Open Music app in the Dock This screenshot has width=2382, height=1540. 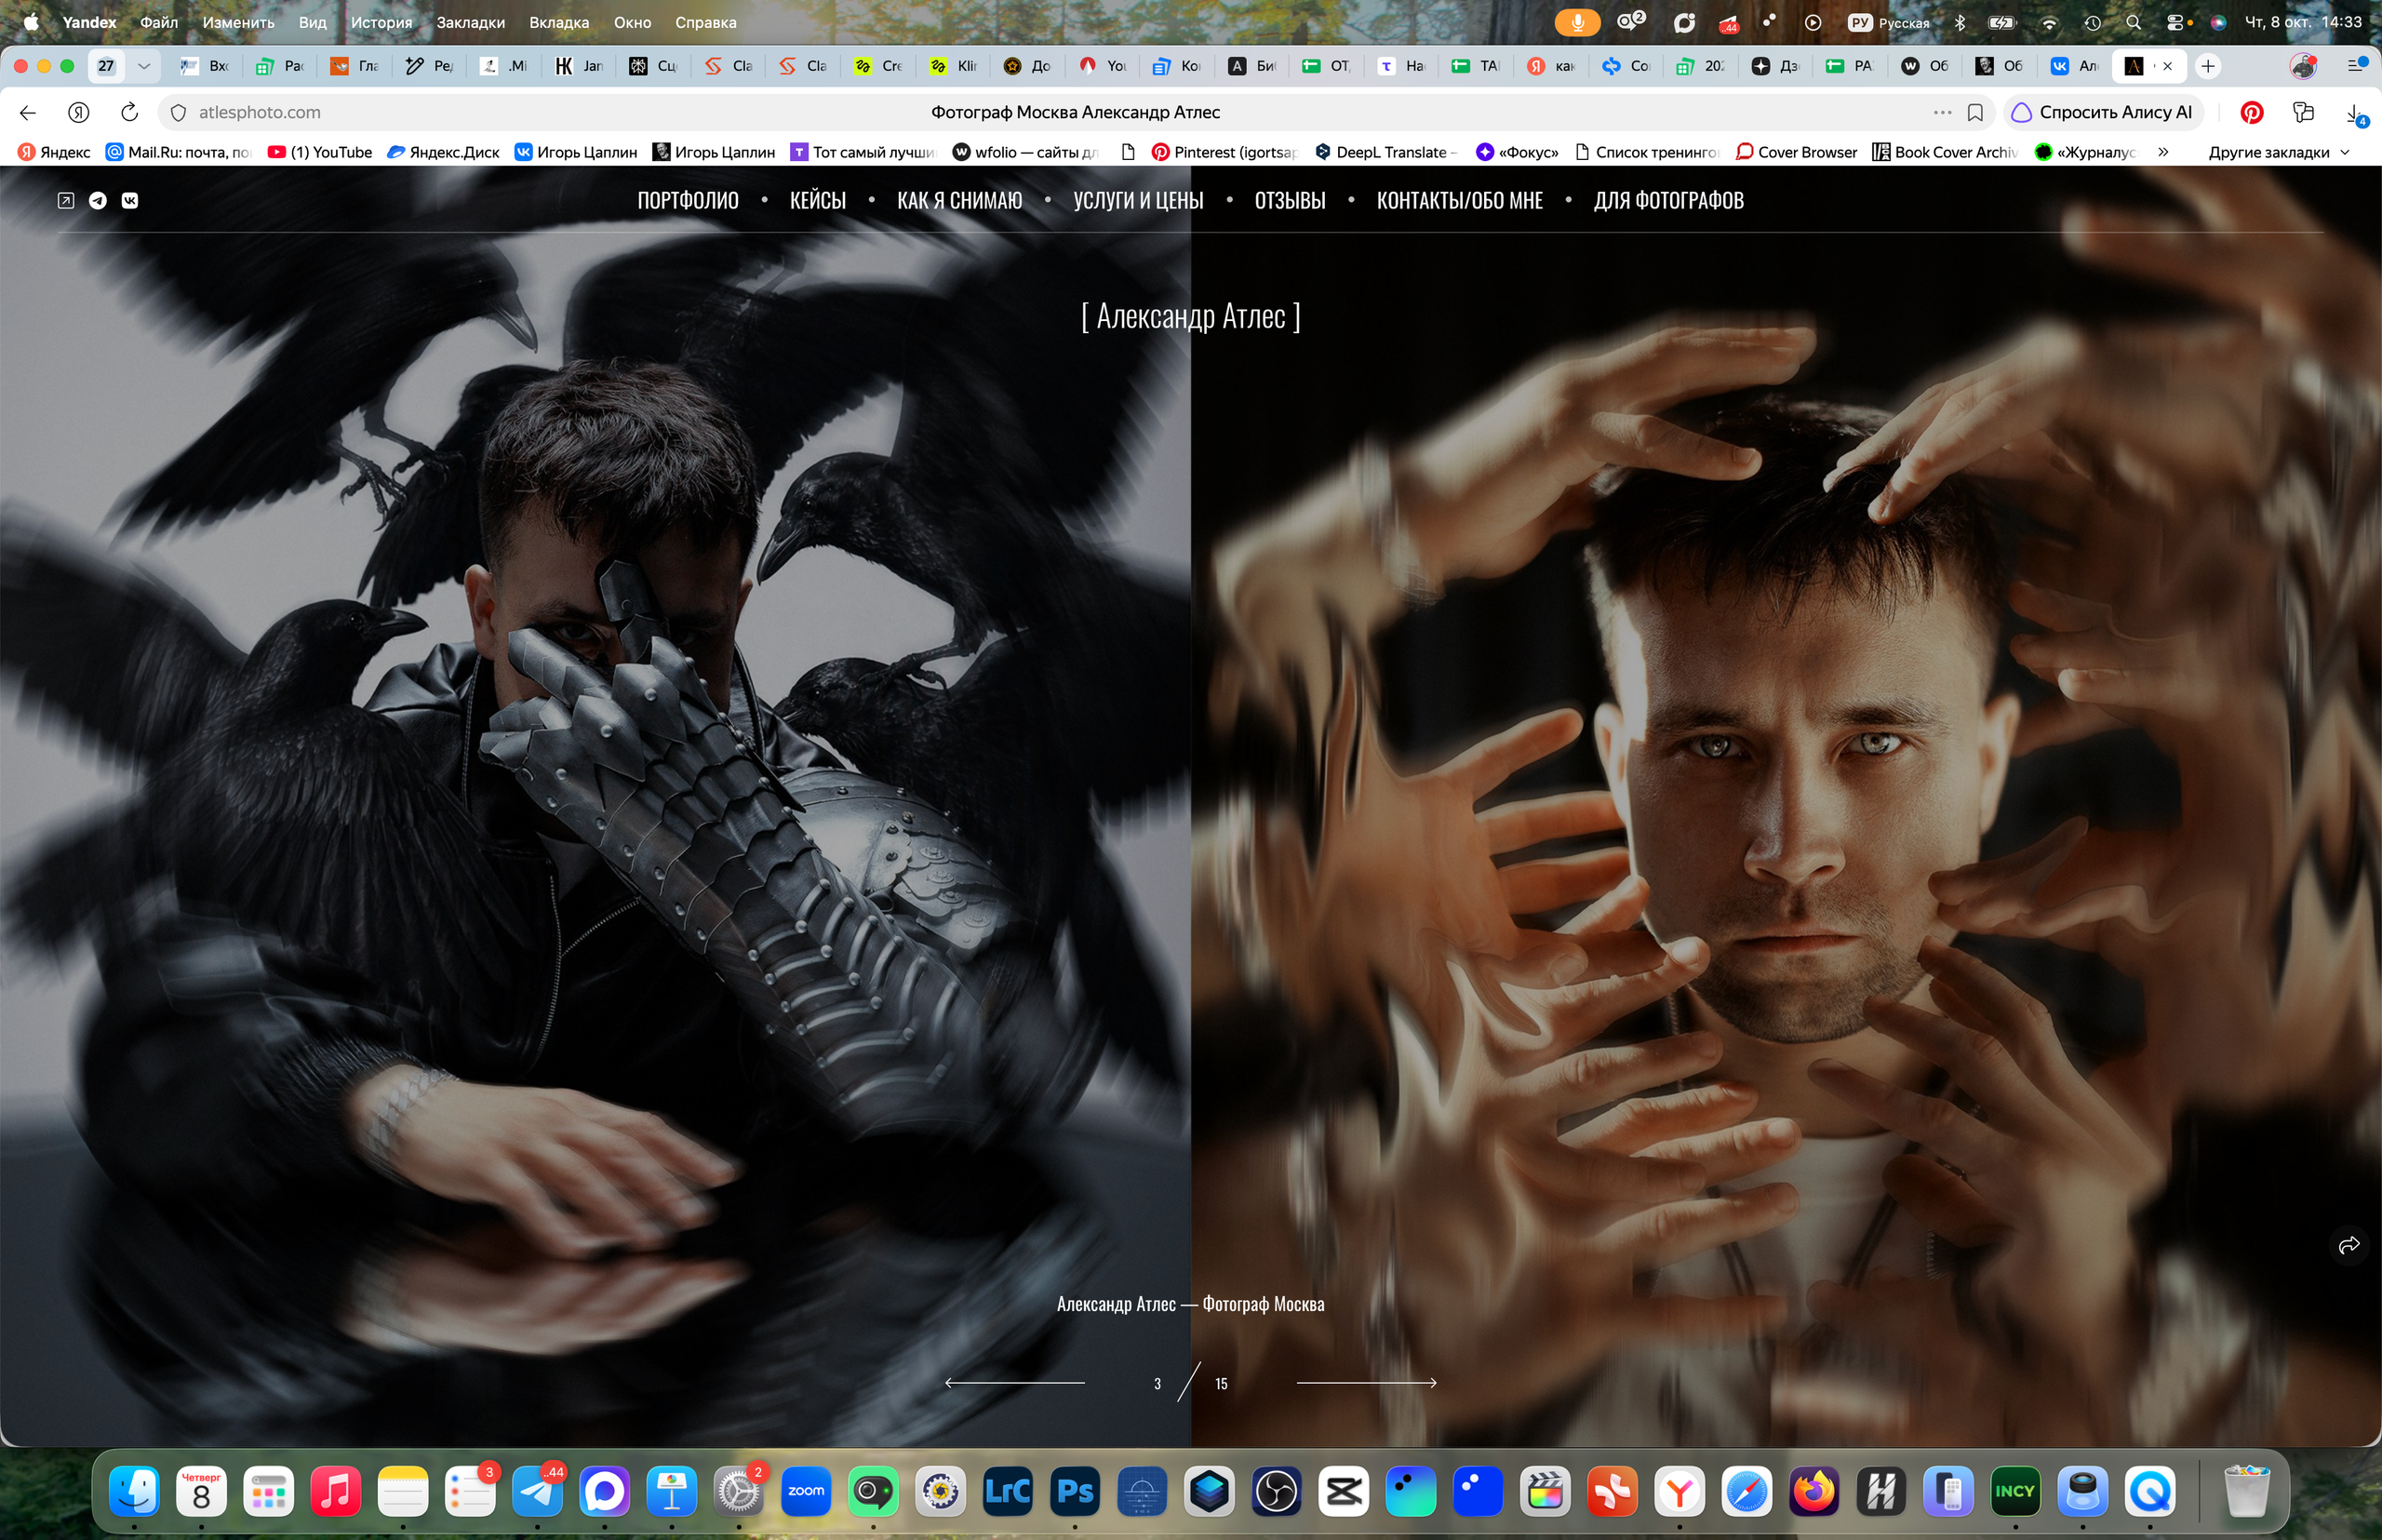336,1491
